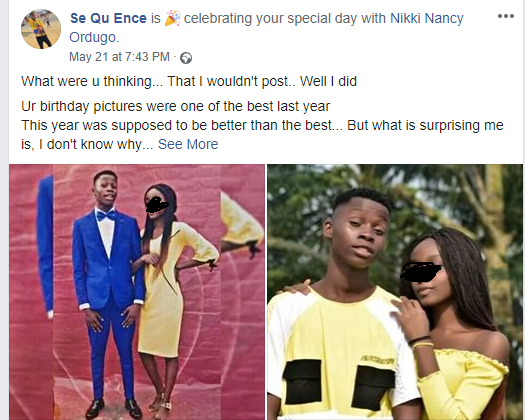Viewport: 525px width, 420px height.
Task: Open the yellow shirt couple photo
Action: coord(395,292)
